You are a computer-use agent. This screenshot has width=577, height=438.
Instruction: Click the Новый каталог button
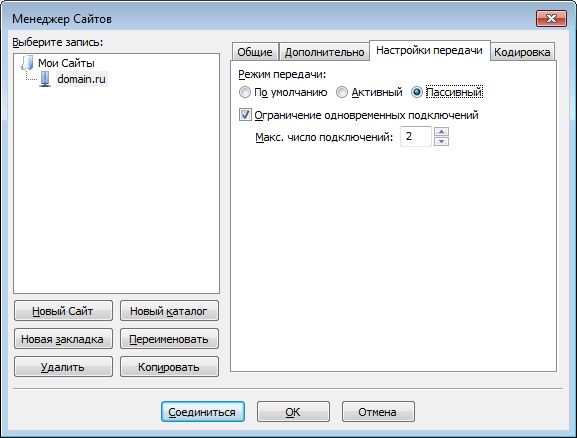pyautogui.click(x=169, y=311)
